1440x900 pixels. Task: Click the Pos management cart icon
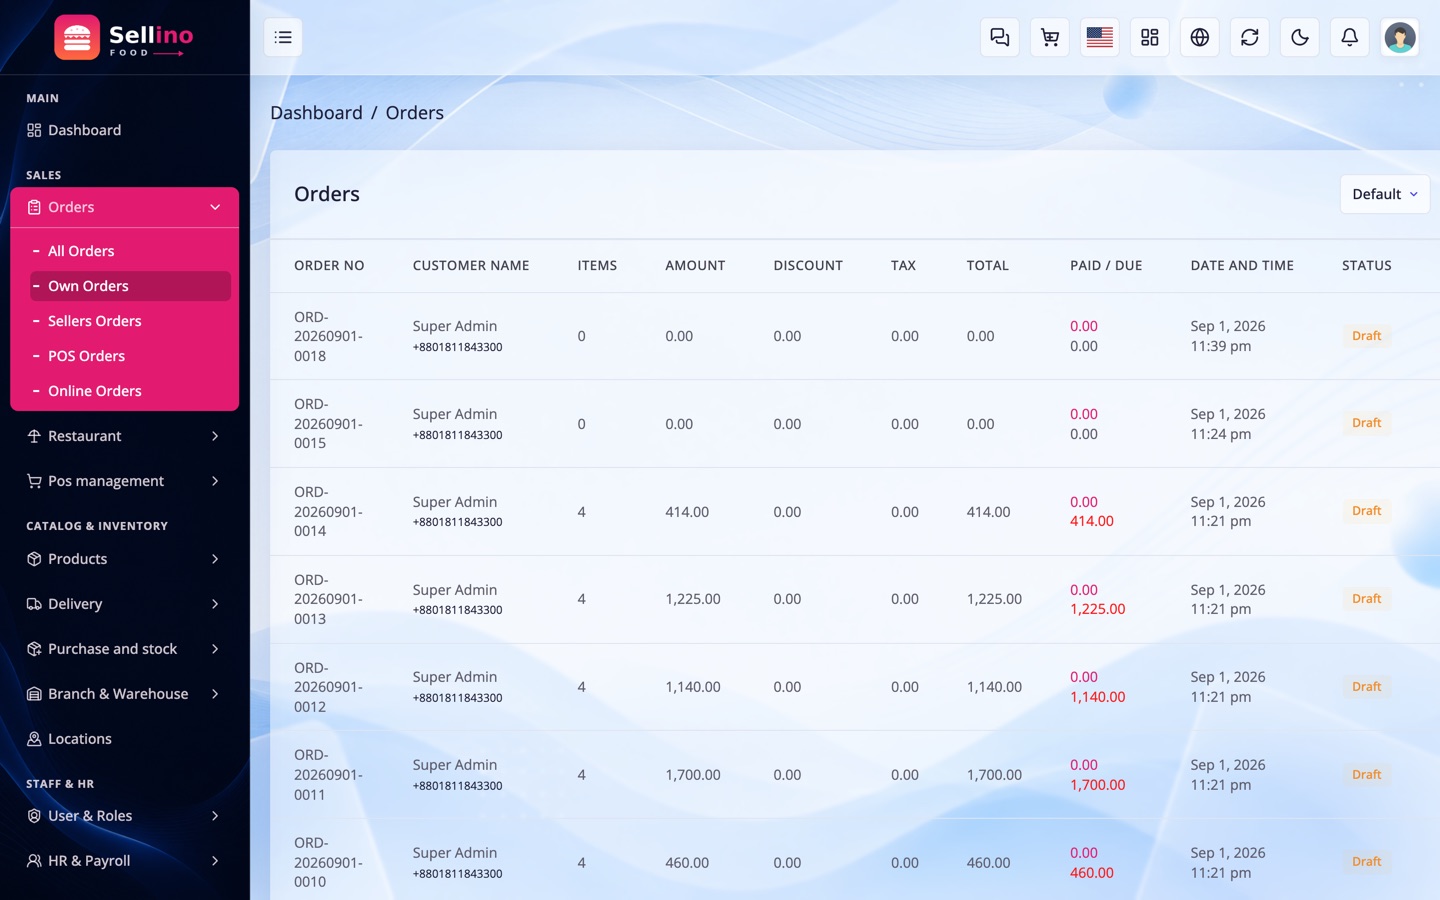[34, 481]
